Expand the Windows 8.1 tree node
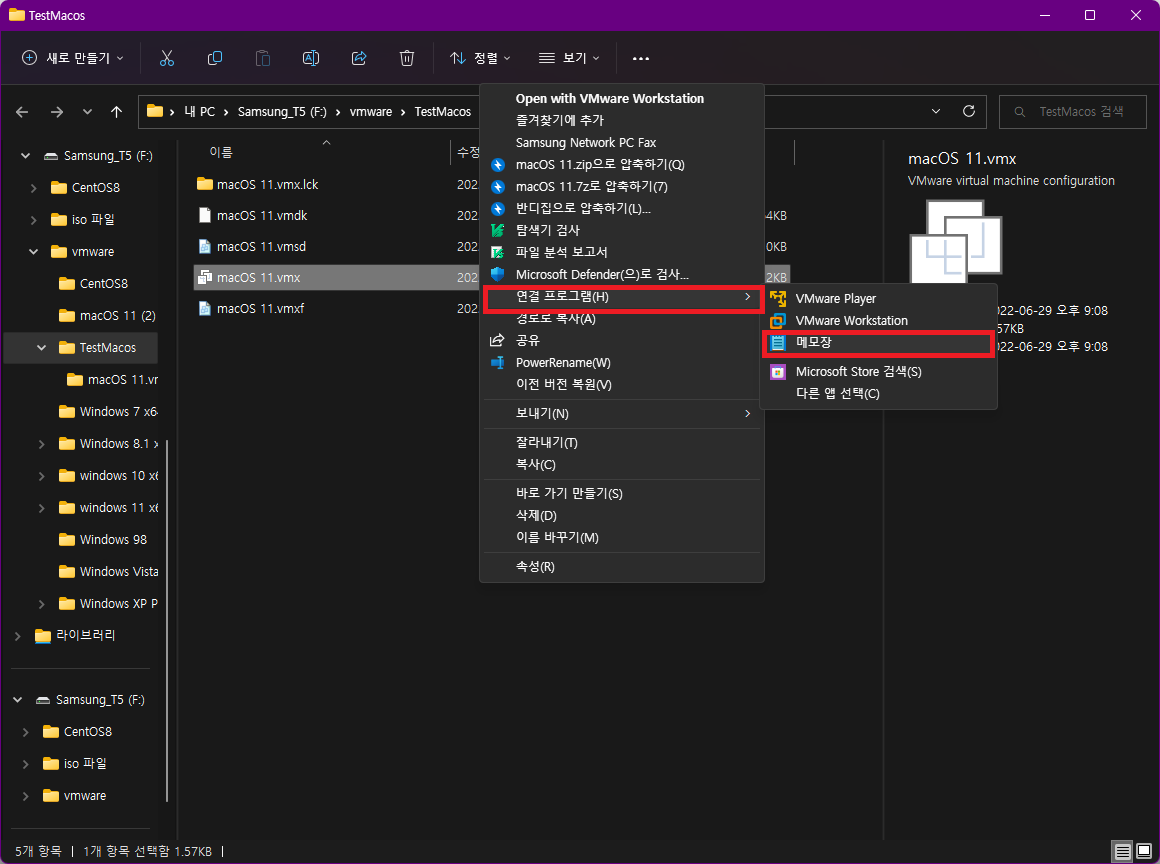The image size is (1160, 864). [41, 444]
